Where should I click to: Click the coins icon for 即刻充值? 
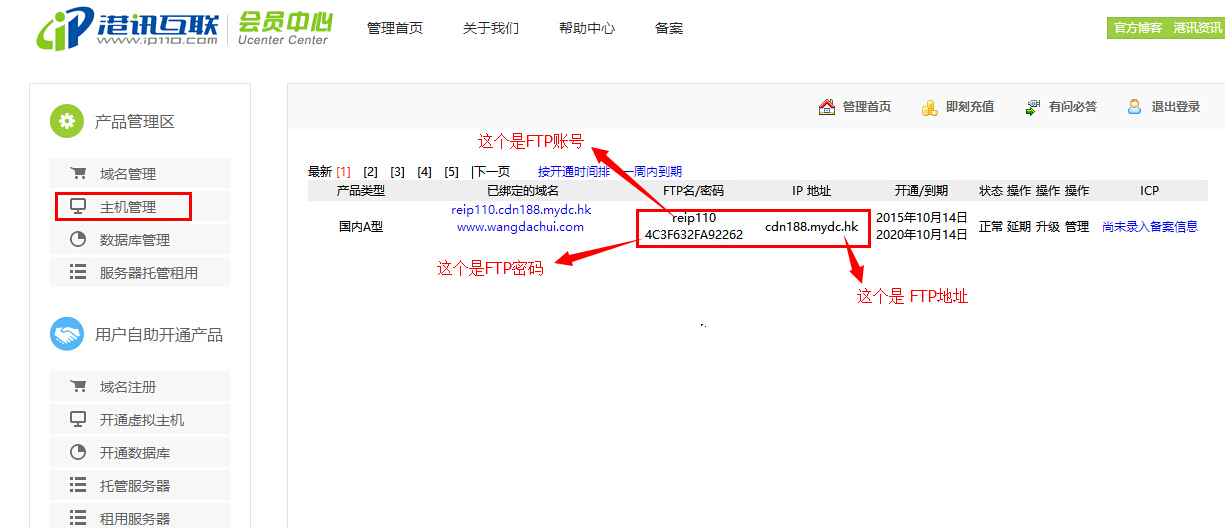coord(930,107)
